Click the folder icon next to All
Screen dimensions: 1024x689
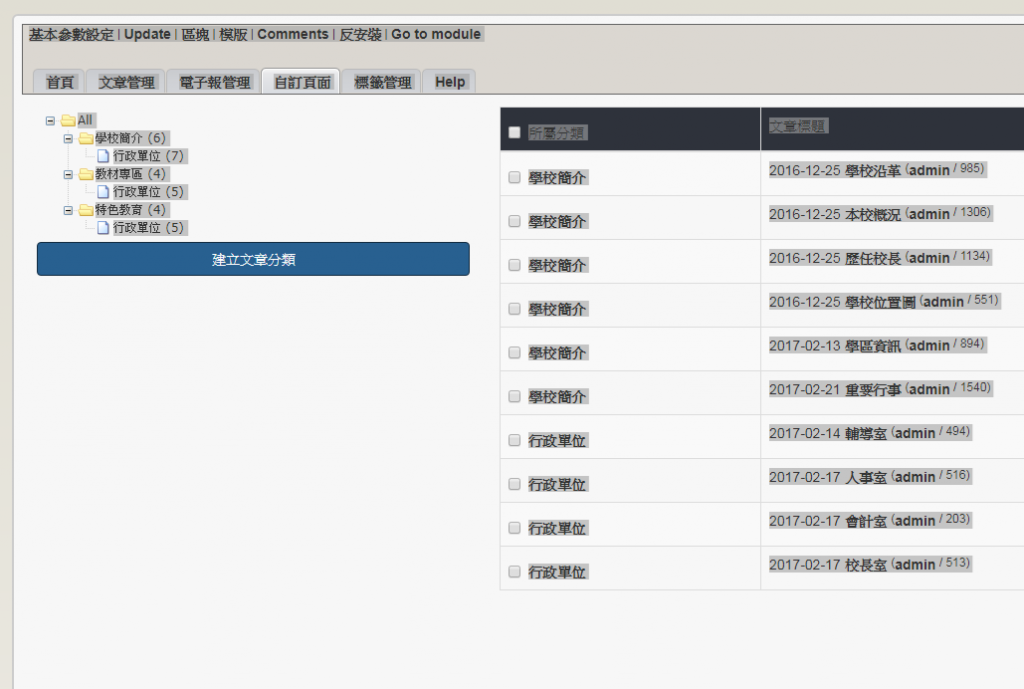[68, 121]
